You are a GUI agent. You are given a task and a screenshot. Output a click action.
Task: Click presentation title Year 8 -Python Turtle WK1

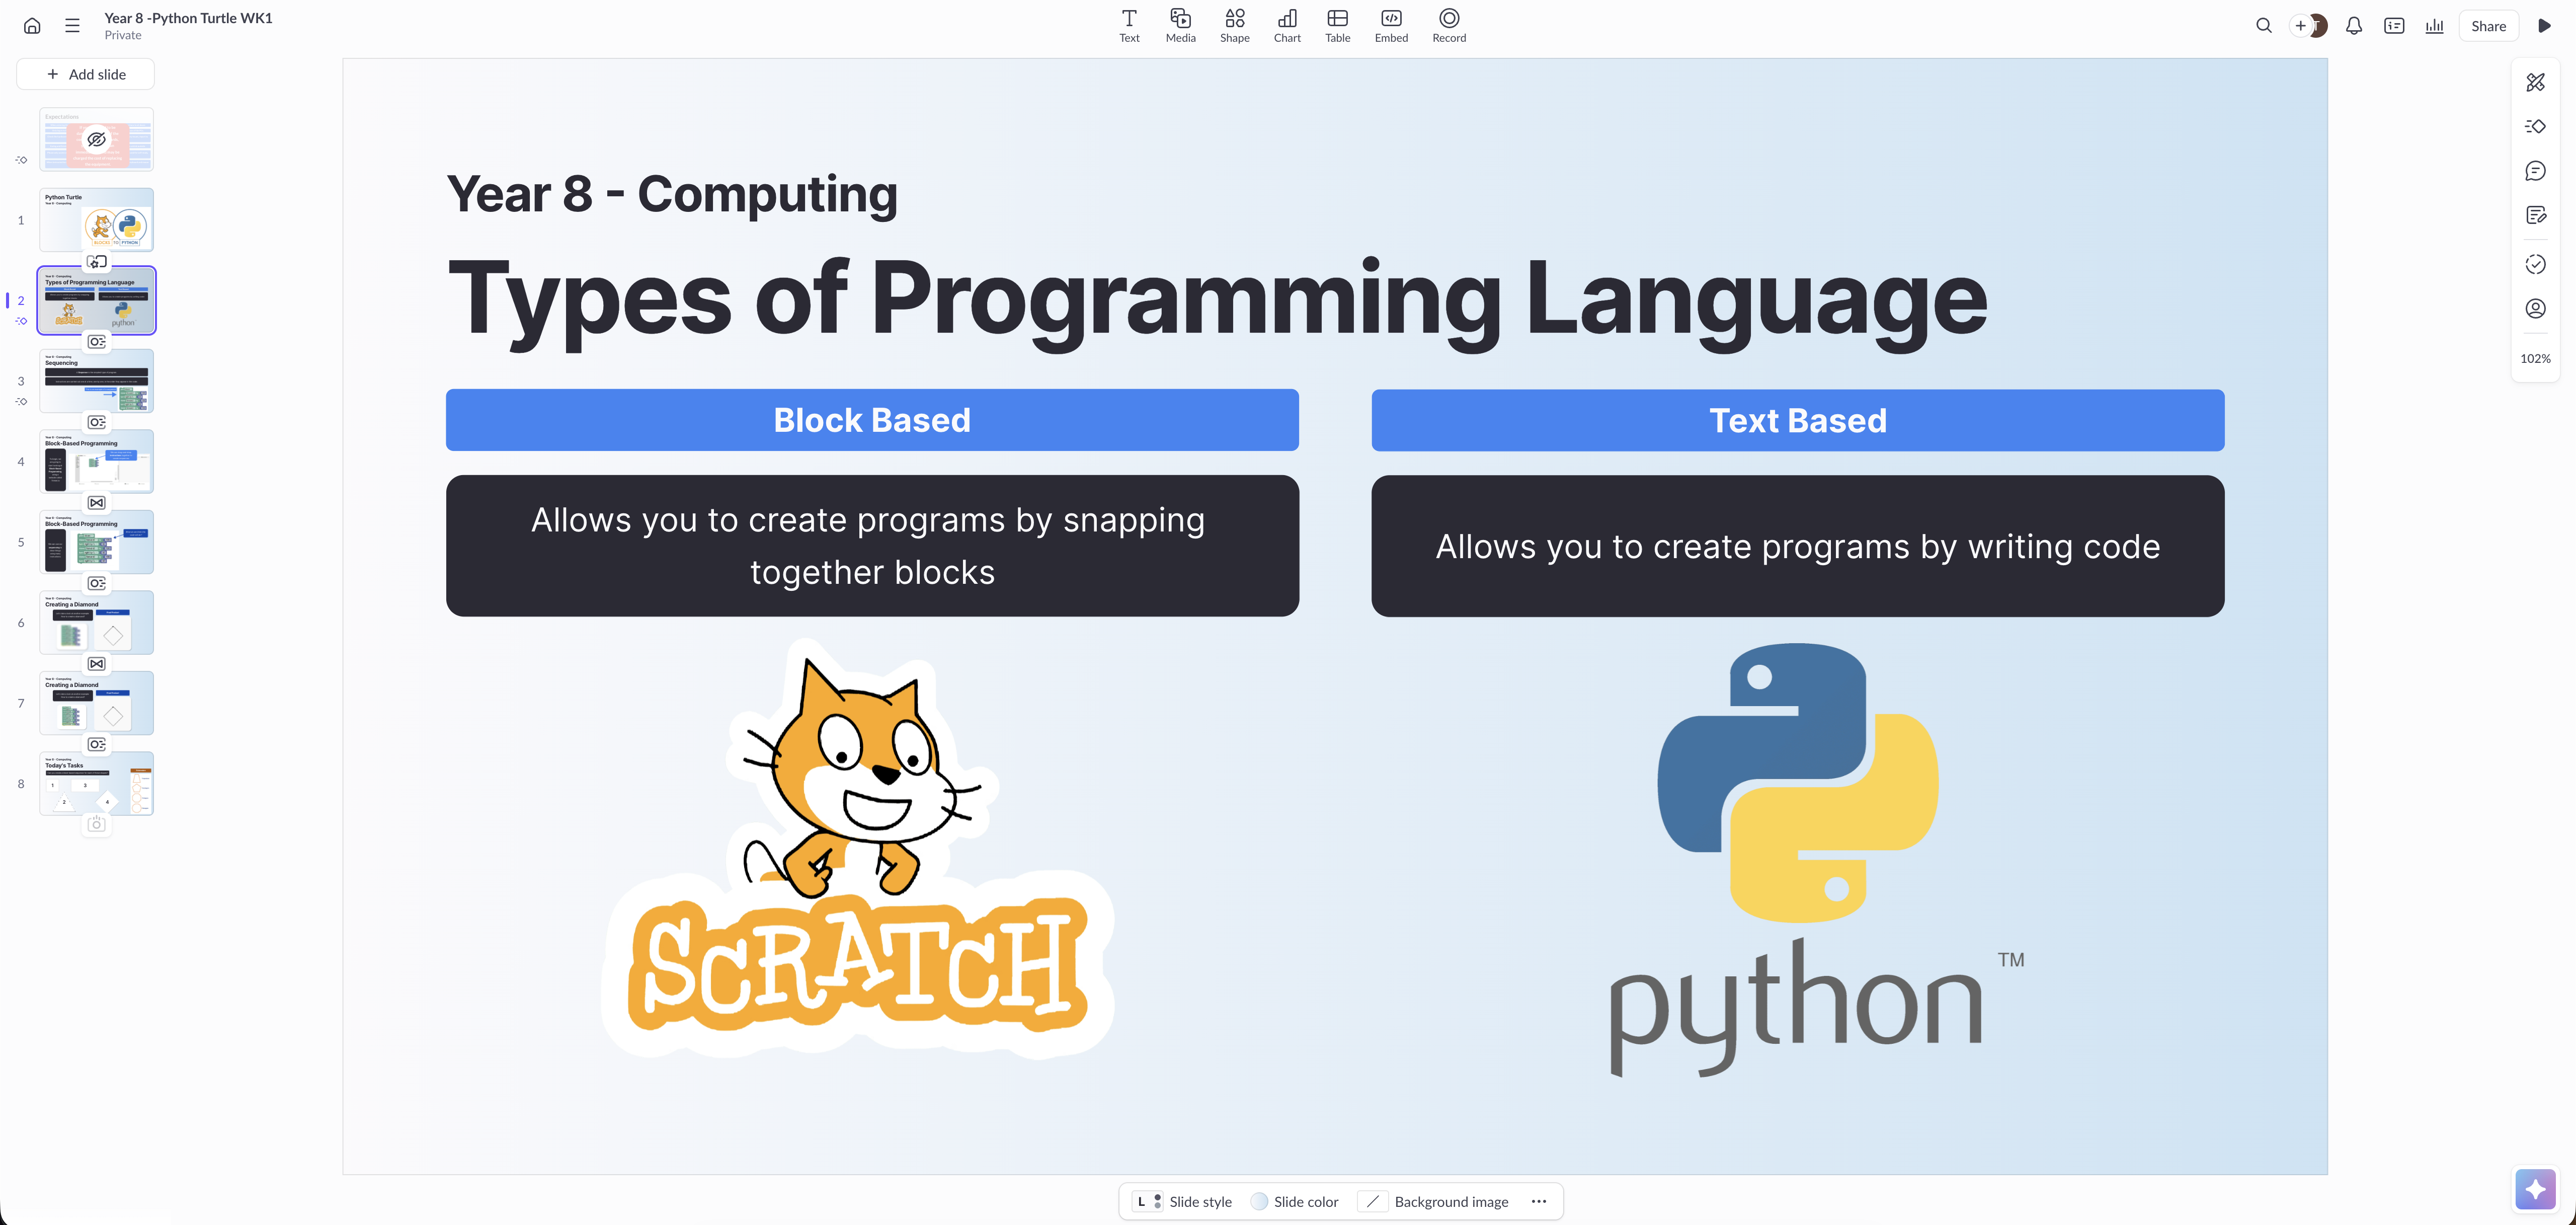(188, 18)
